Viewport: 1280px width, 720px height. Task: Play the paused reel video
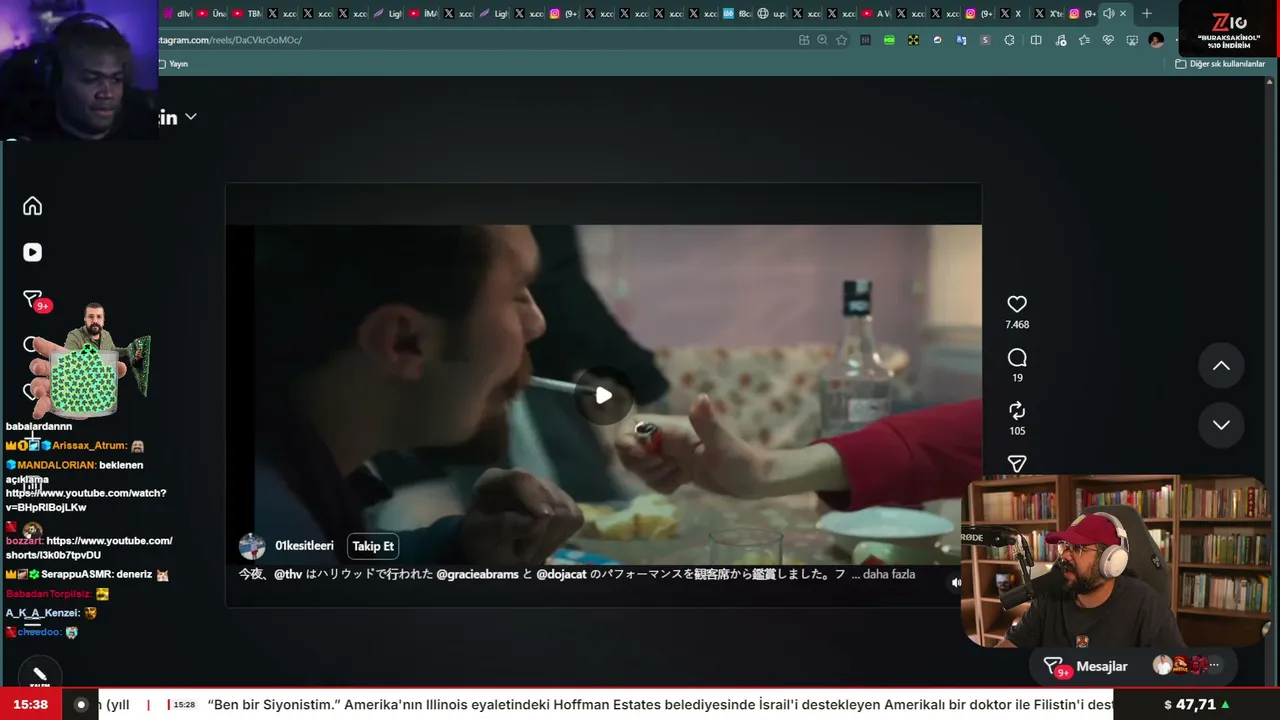coord(603,395)
